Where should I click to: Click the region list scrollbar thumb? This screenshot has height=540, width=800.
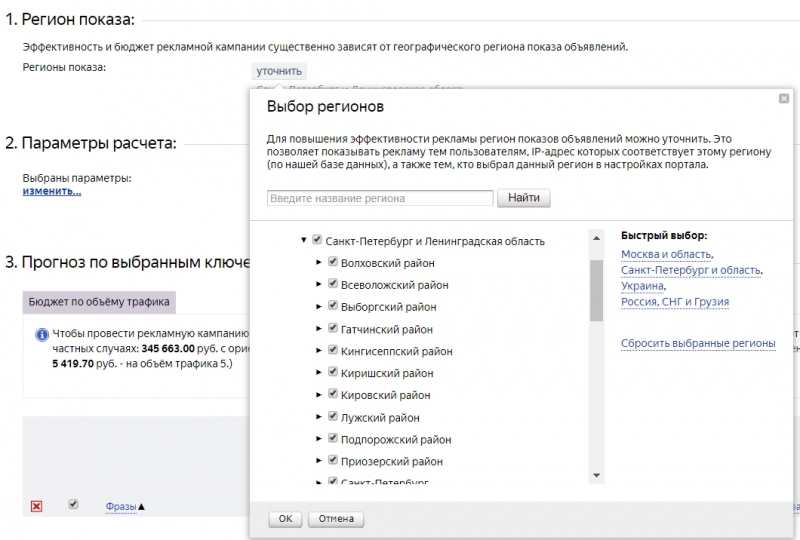click(x=596, y=290)
